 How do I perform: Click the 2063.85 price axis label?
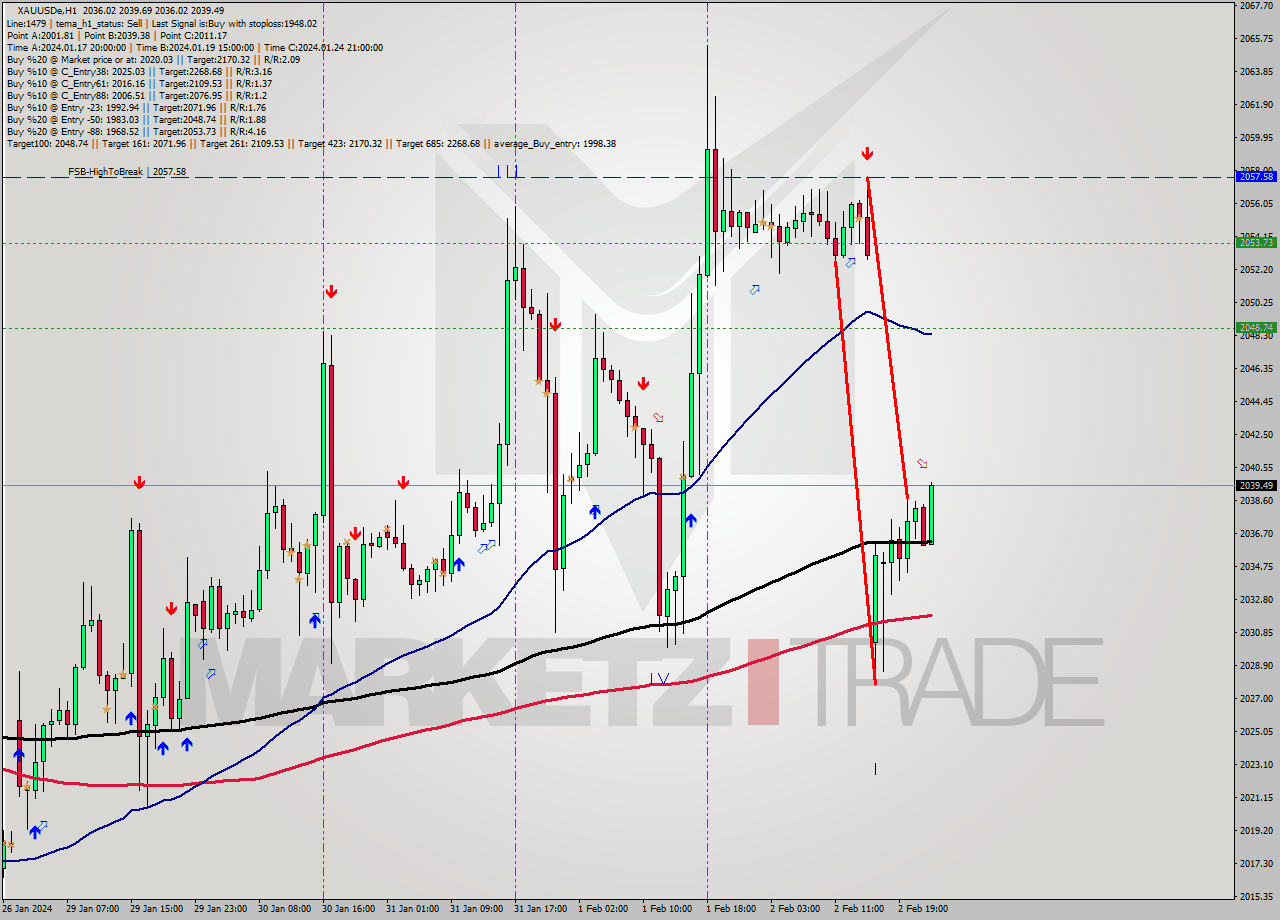1256,71
